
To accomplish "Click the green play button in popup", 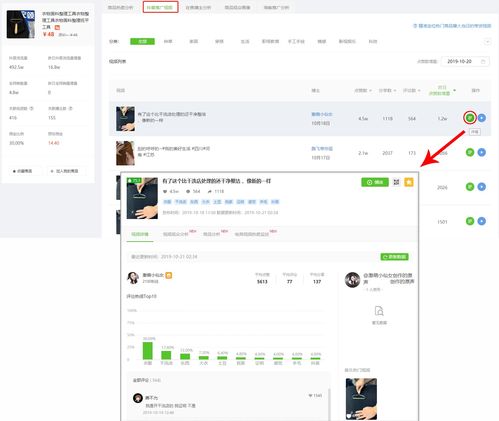I will click(x=375, y=182).
